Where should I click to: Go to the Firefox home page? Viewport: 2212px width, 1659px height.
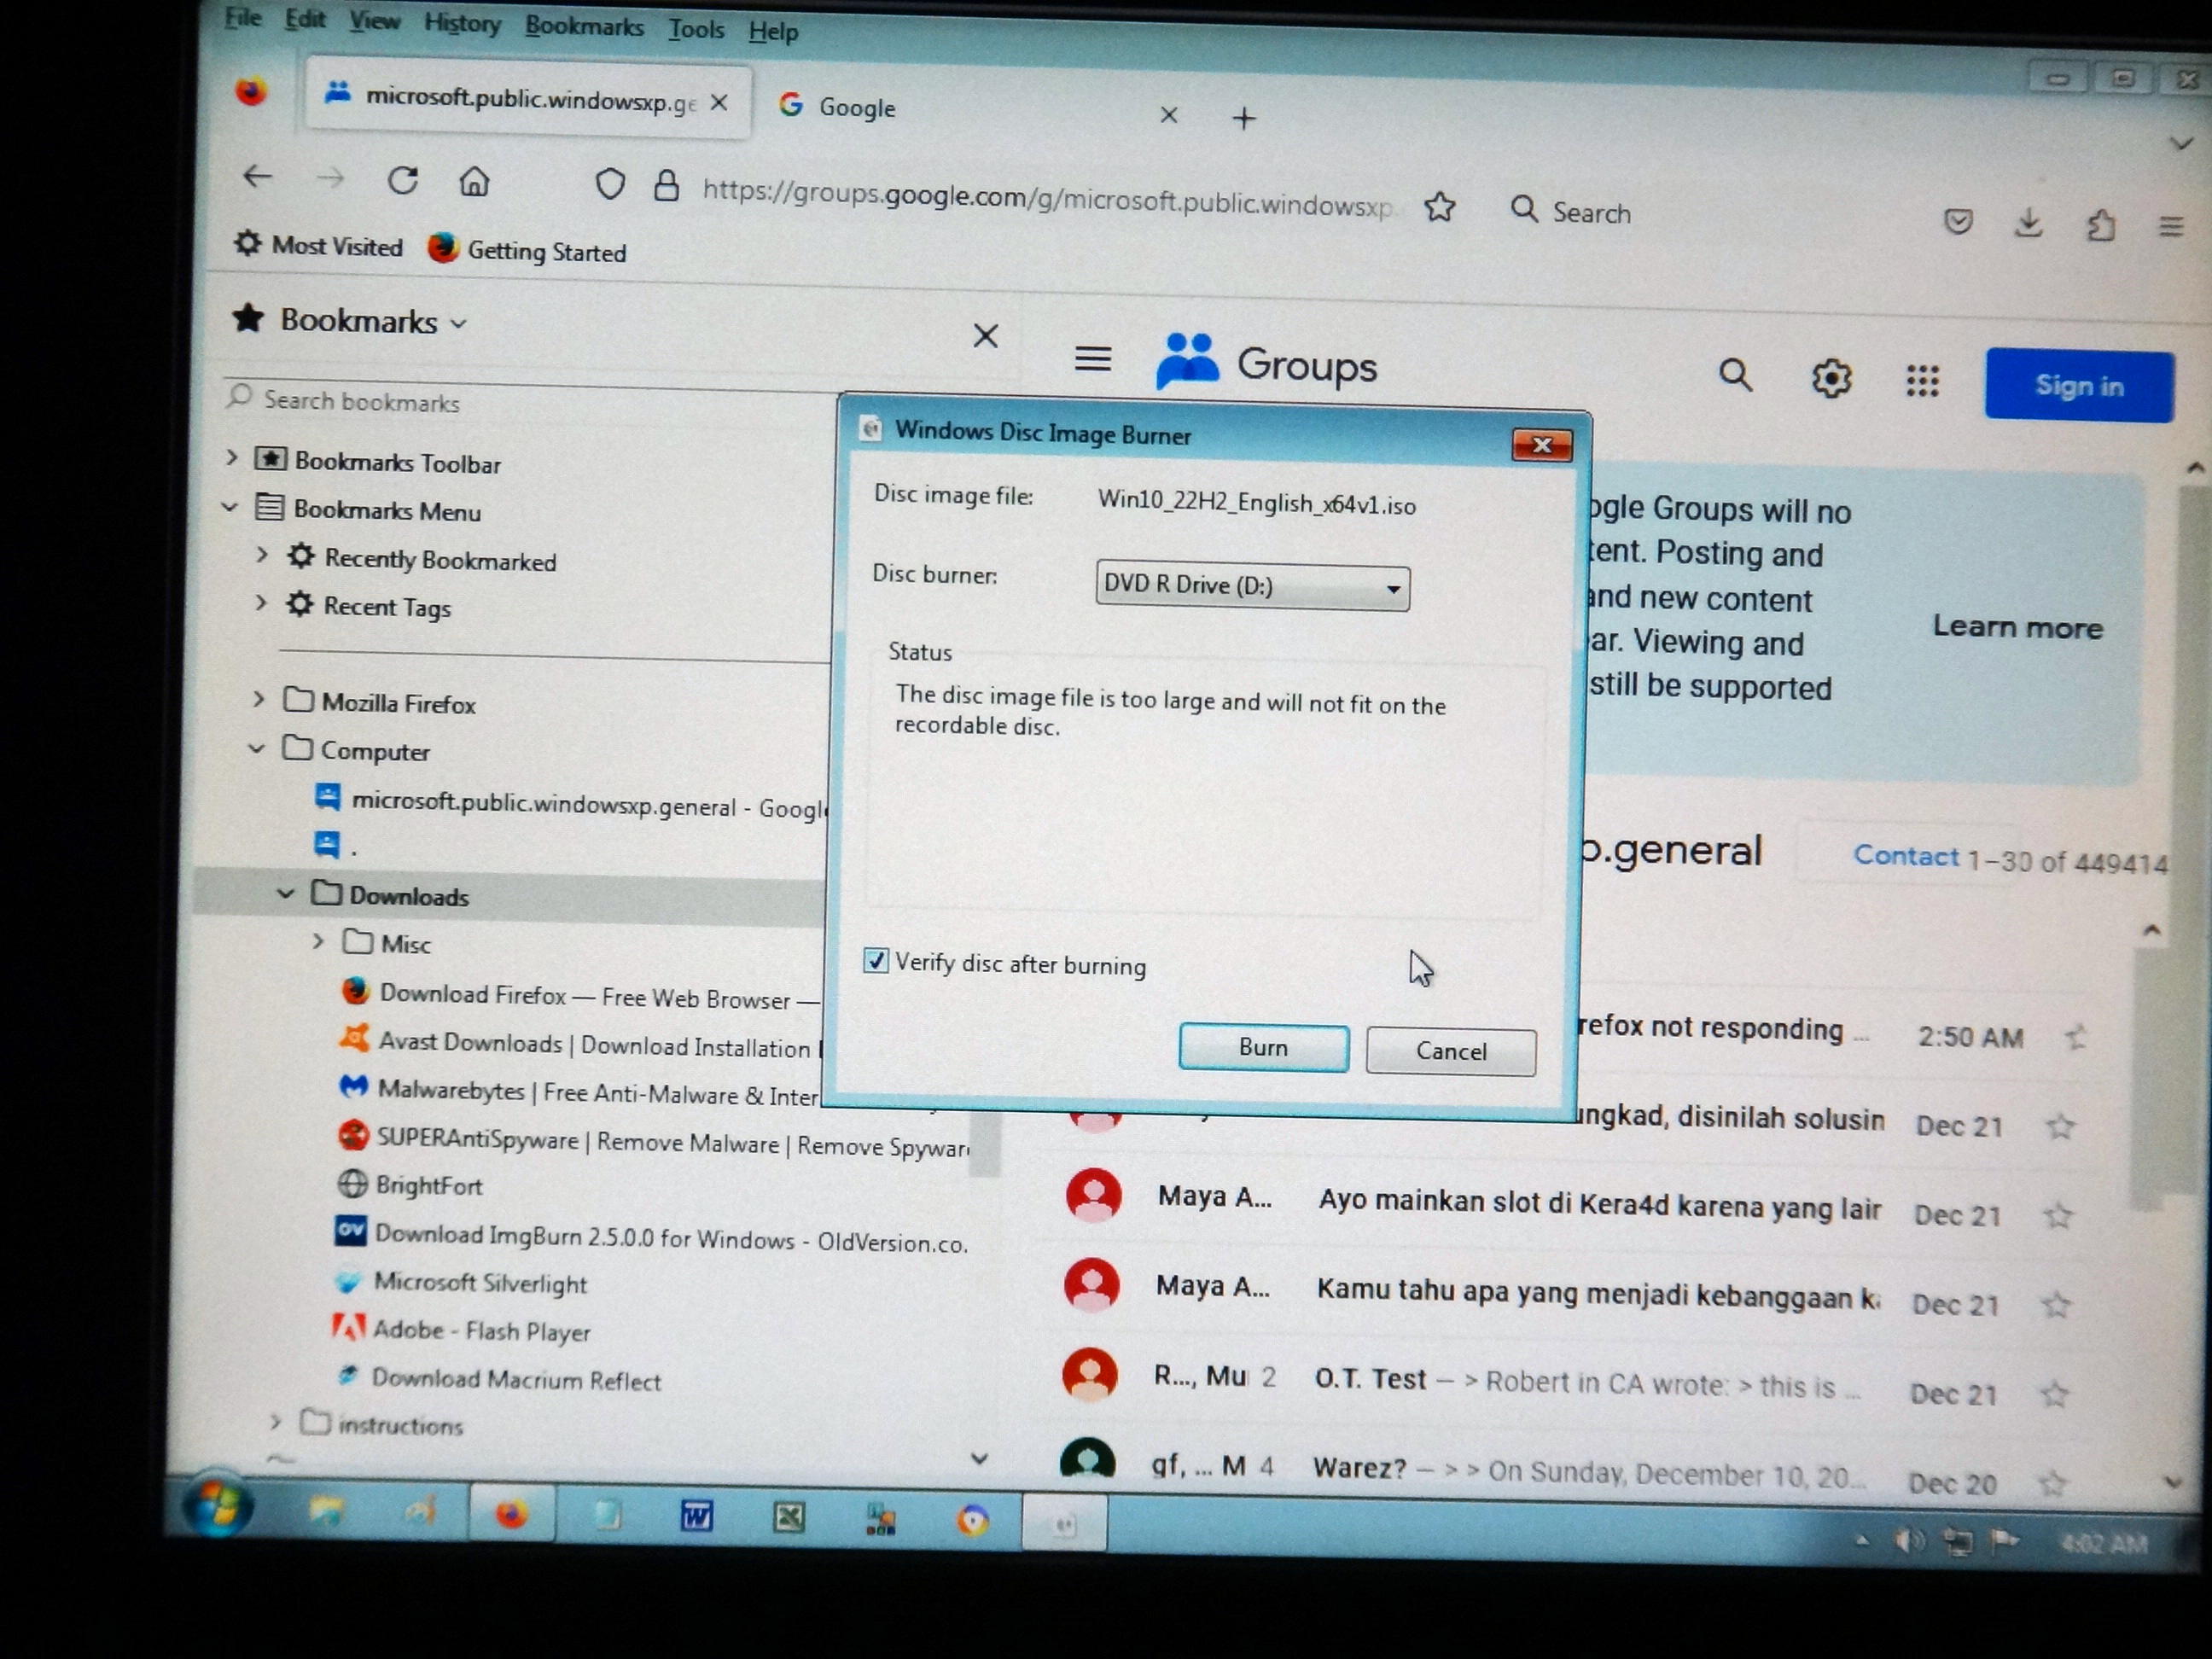pyautogui.click(x=474, y=182)
